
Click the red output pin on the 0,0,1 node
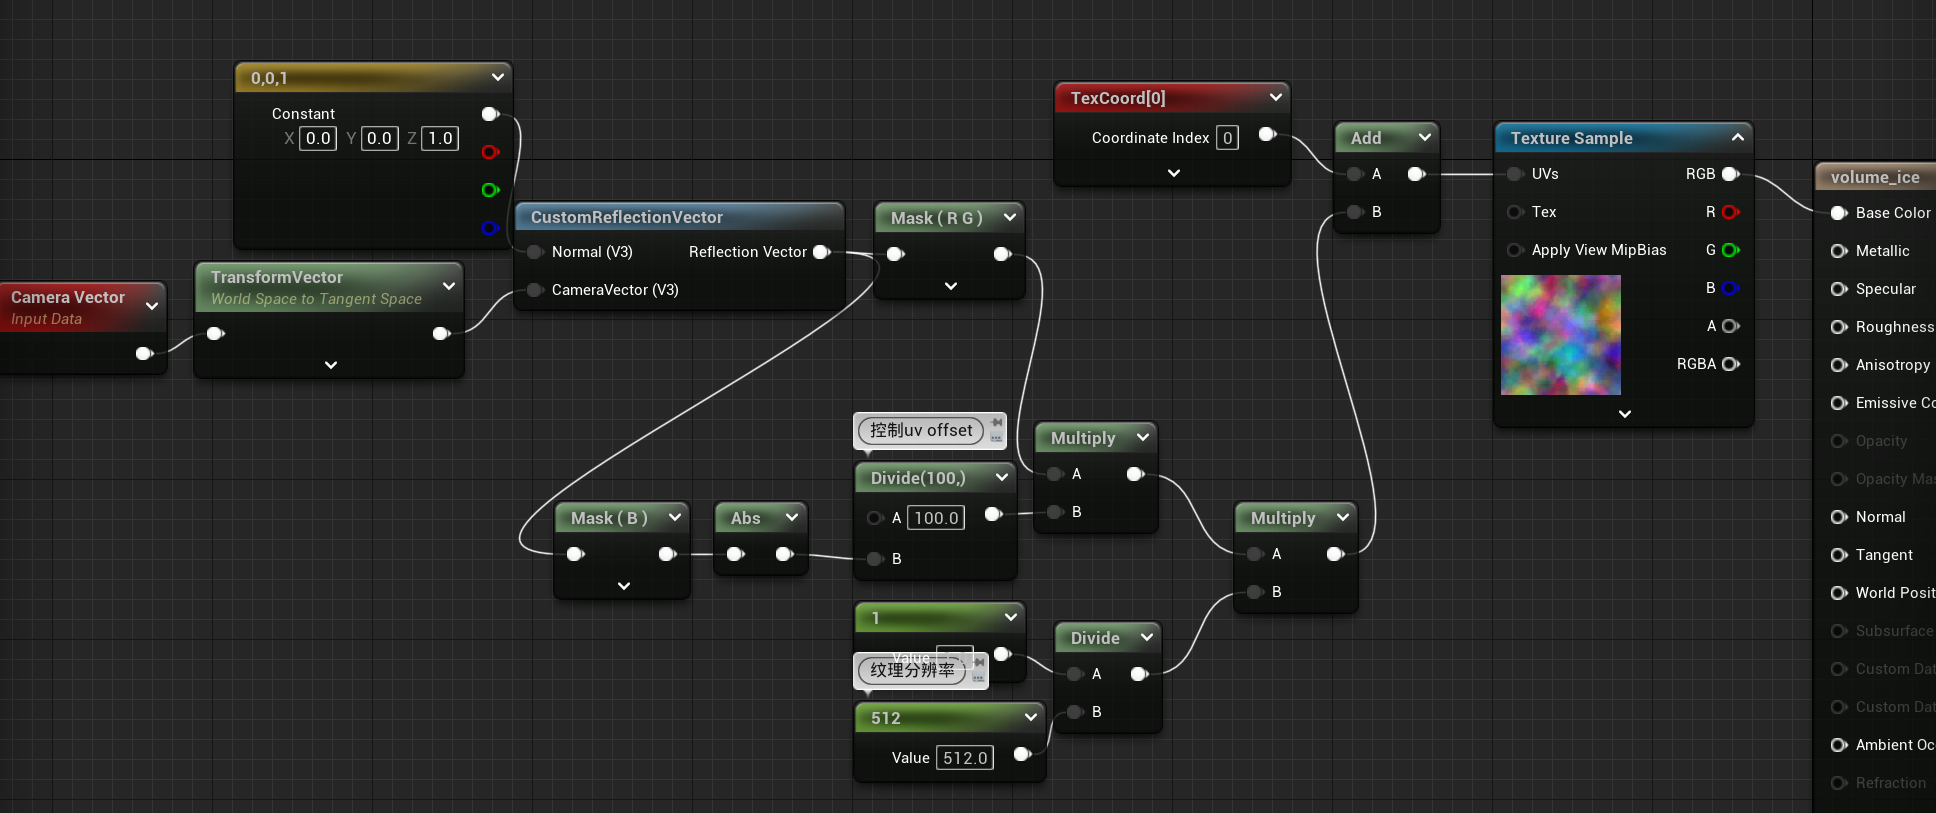[490, 152]
